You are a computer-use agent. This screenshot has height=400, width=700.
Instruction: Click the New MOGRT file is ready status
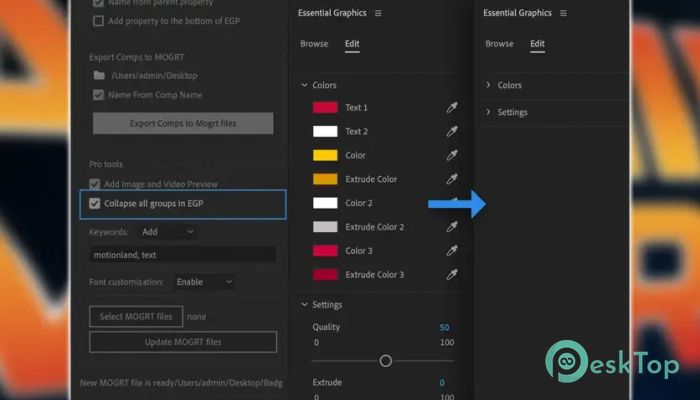pos(181,383)
